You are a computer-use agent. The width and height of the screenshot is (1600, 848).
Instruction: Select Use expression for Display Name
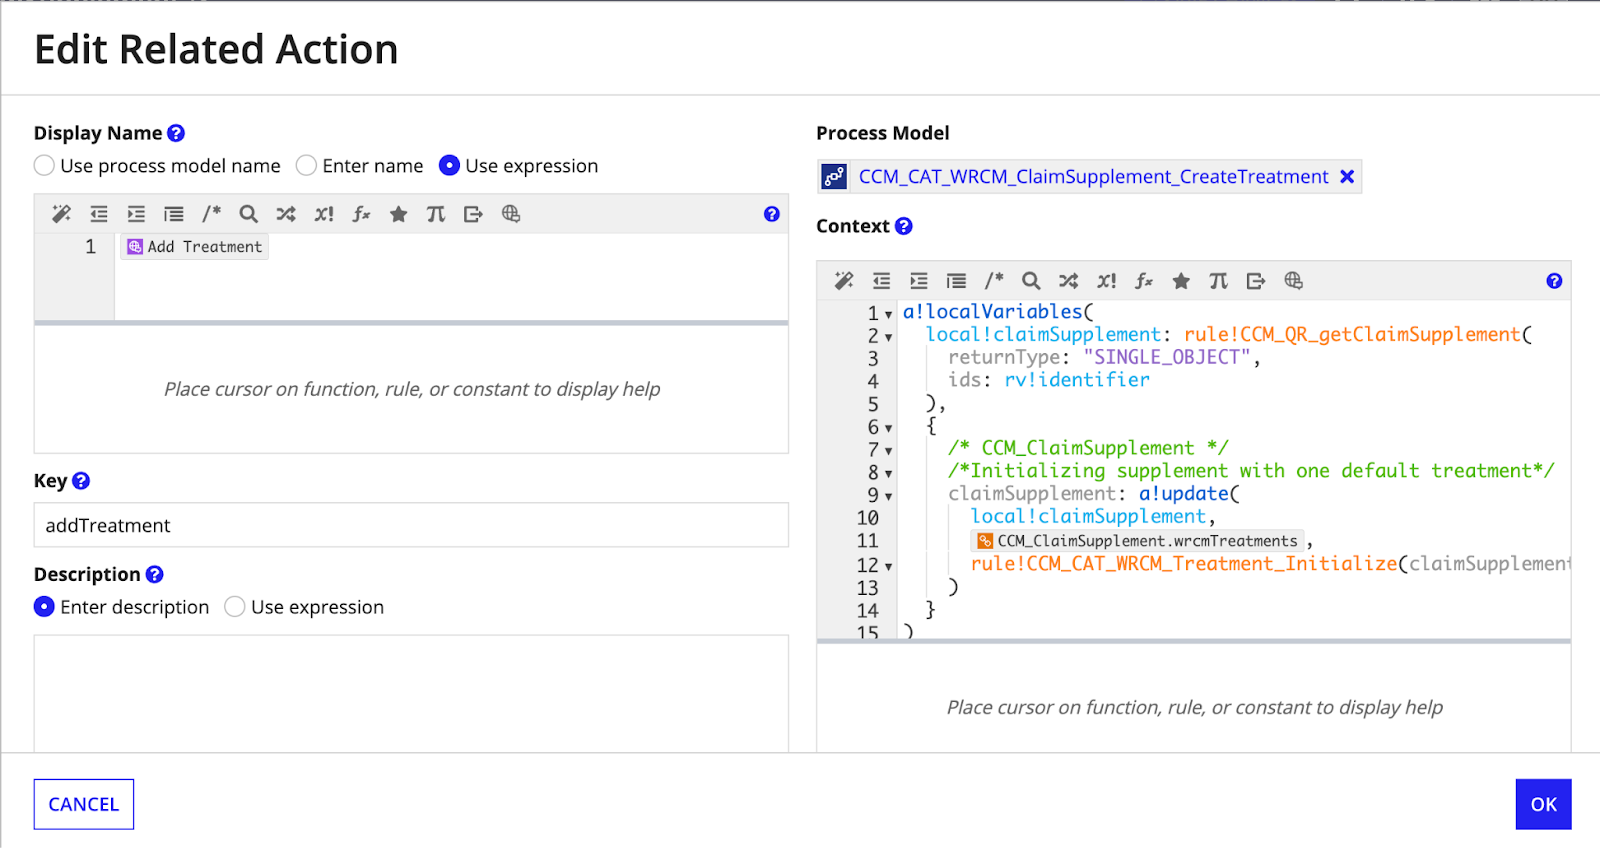tap(449, 165)
